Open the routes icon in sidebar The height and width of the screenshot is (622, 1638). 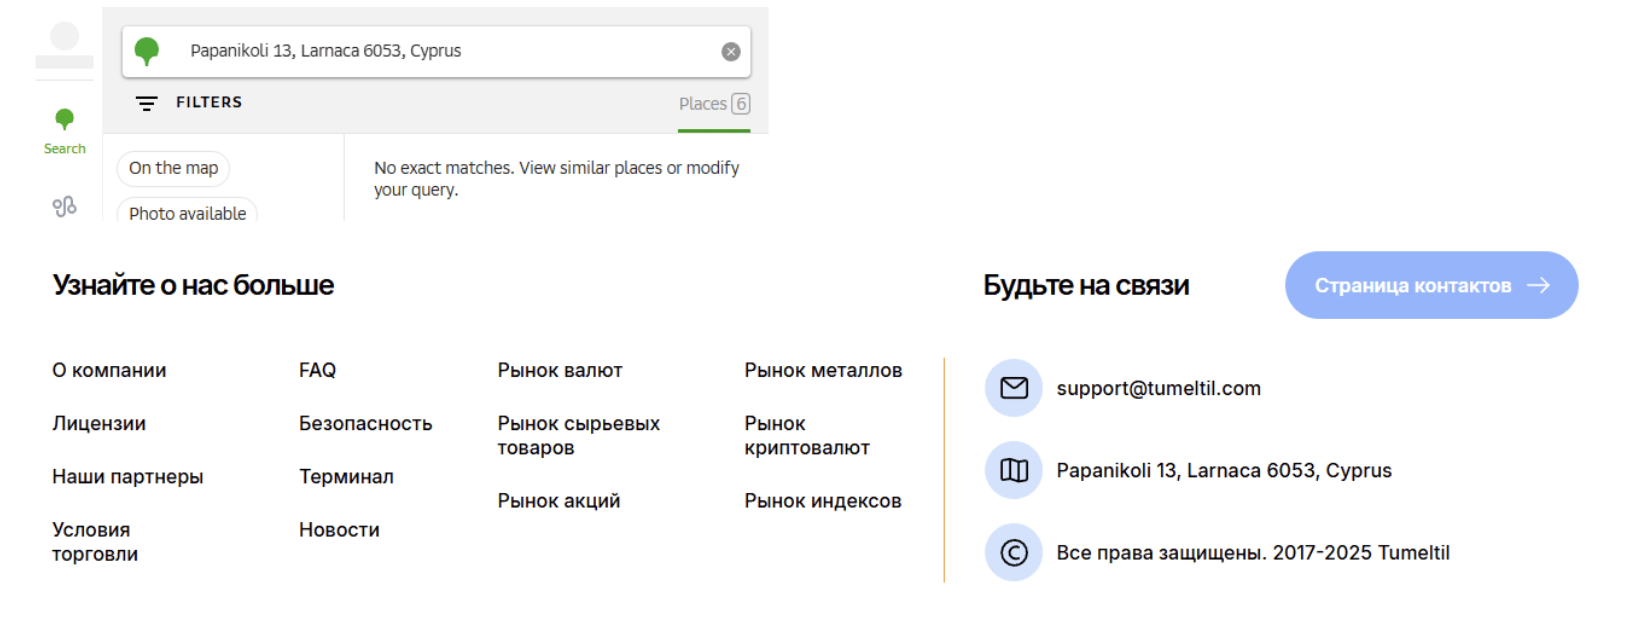(x=64, y=206)
